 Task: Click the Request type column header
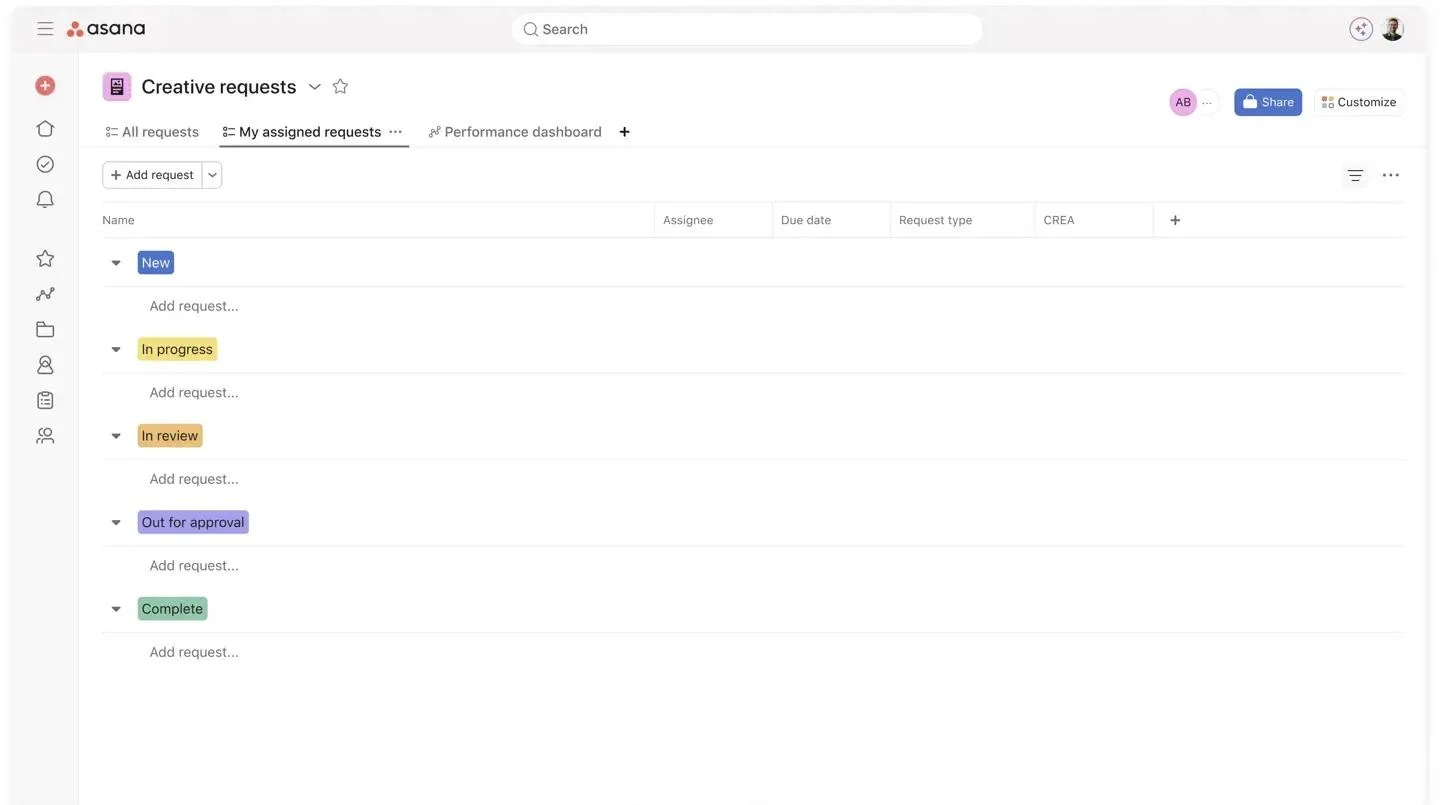[962, 220]
